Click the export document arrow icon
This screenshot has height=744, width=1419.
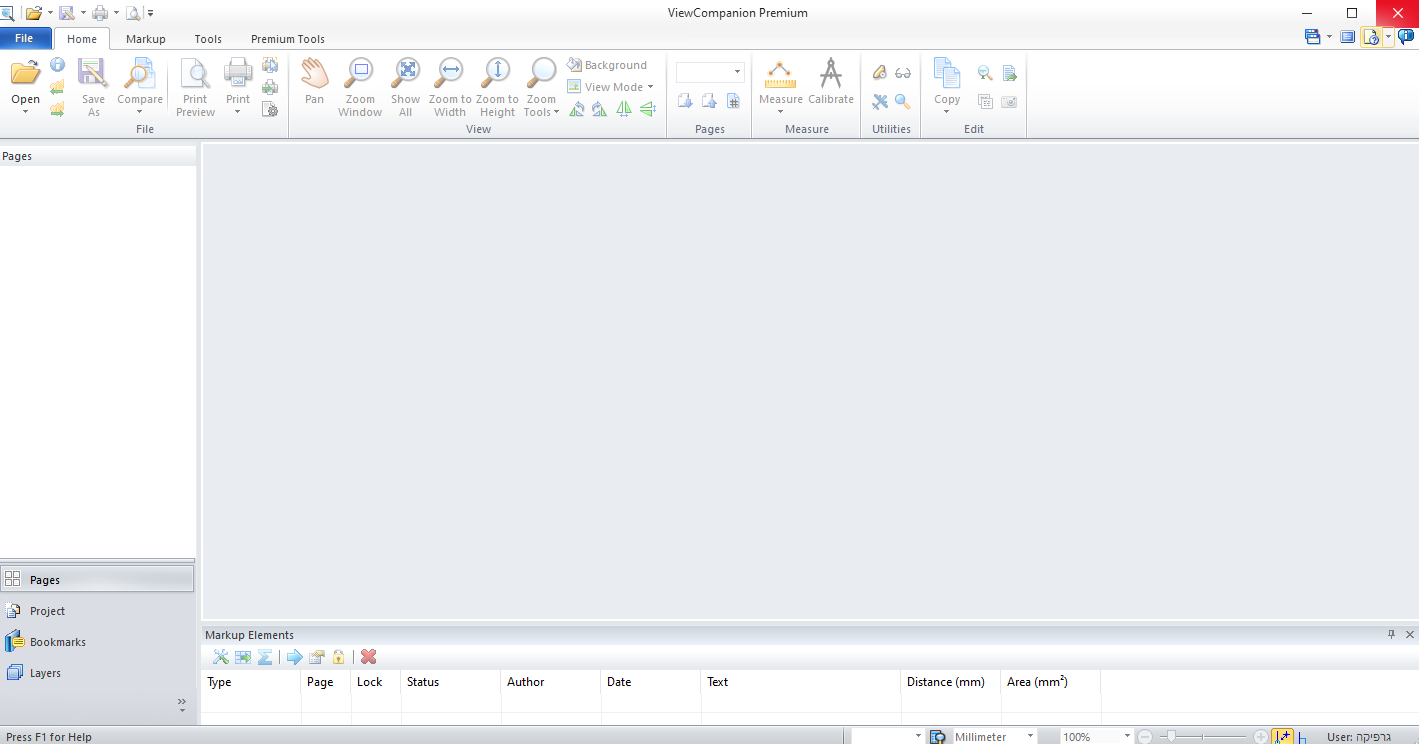point(1009,73)
